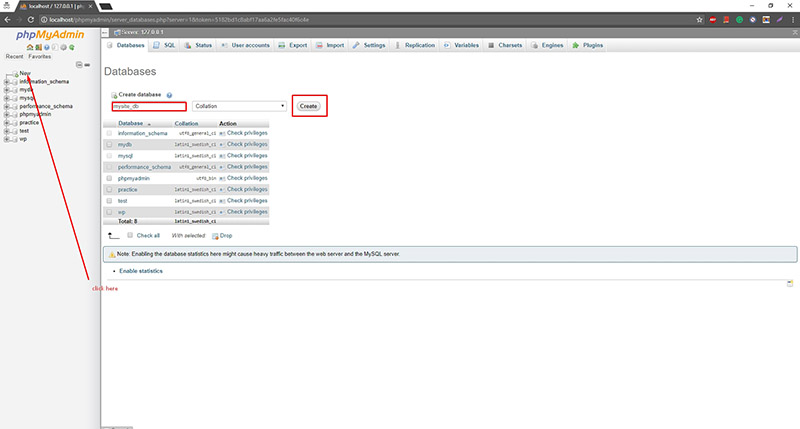
Task: Collapse the top menu bar arrows icon
Action: [x=795, y=32]
